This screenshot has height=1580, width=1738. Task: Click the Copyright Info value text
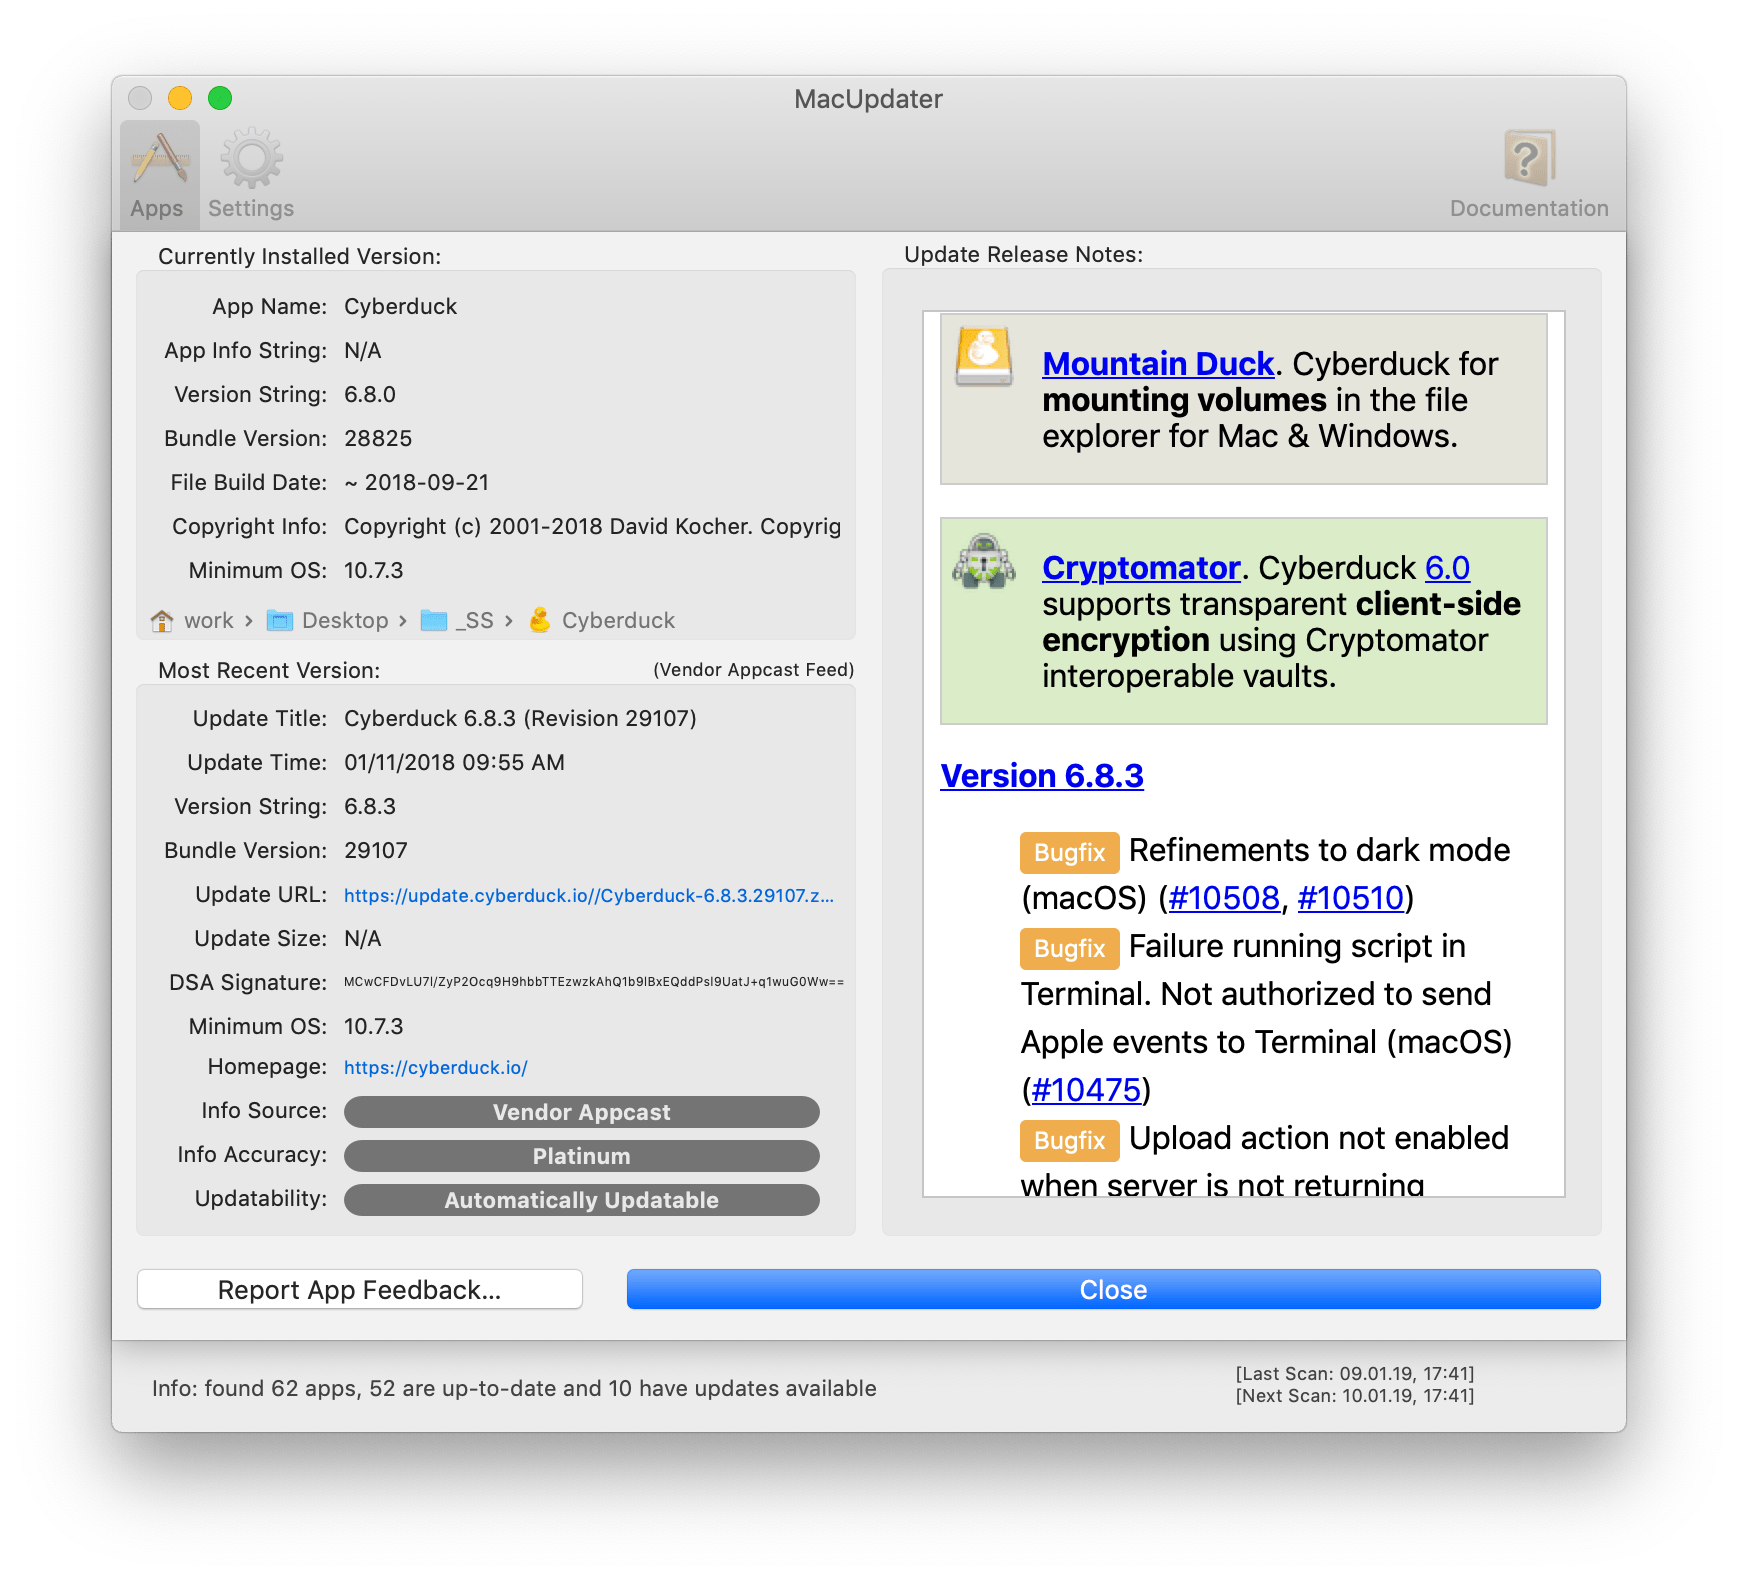click(x=592, y=527)
